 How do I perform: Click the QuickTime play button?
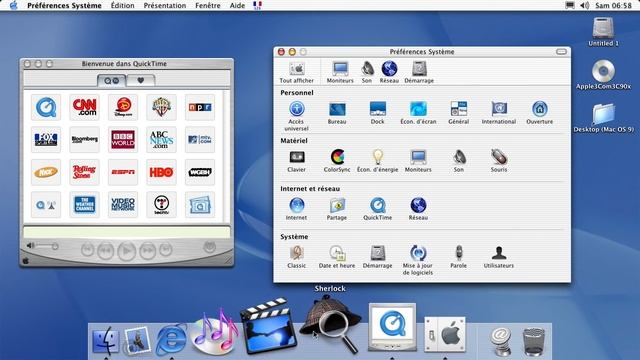[127, 251]
